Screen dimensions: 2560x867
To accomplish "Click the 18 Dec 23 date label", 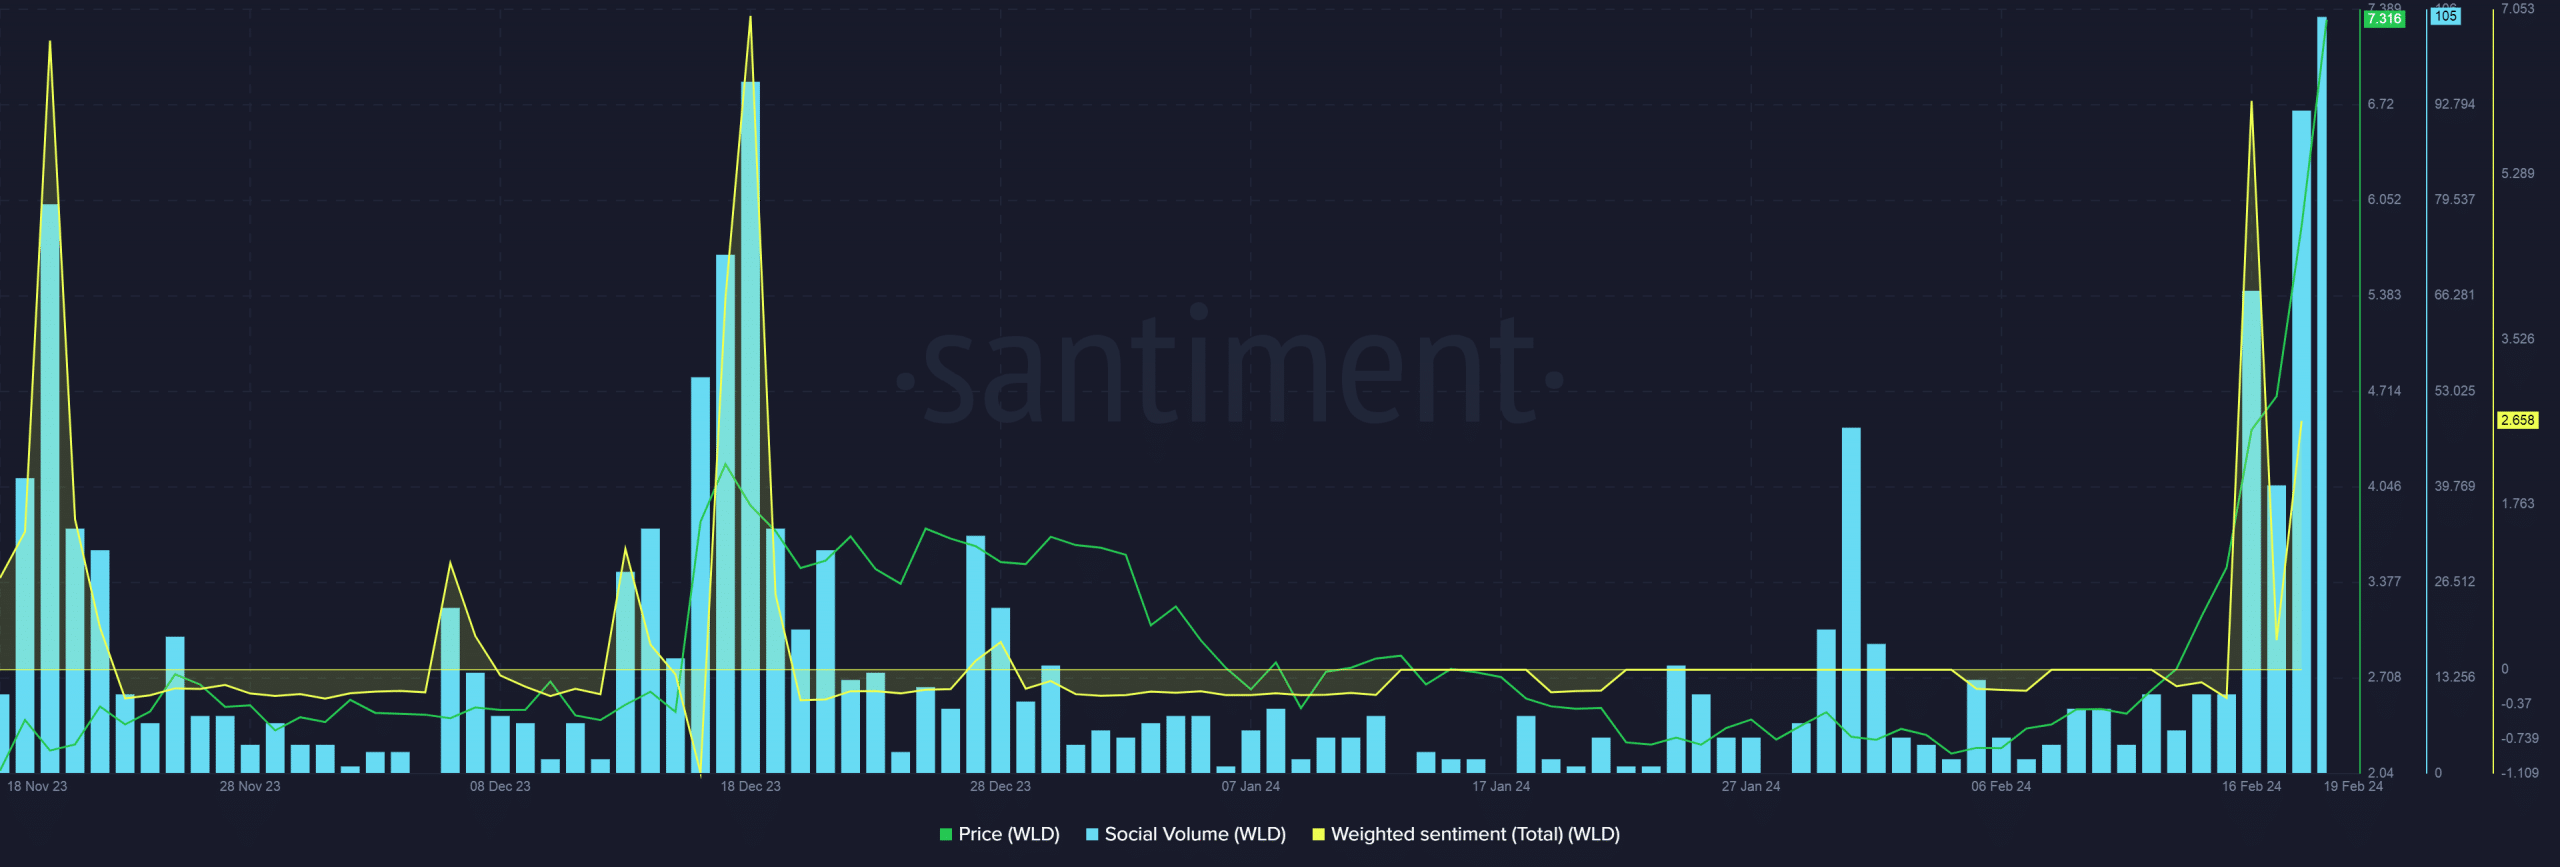I will coord(750,786).
